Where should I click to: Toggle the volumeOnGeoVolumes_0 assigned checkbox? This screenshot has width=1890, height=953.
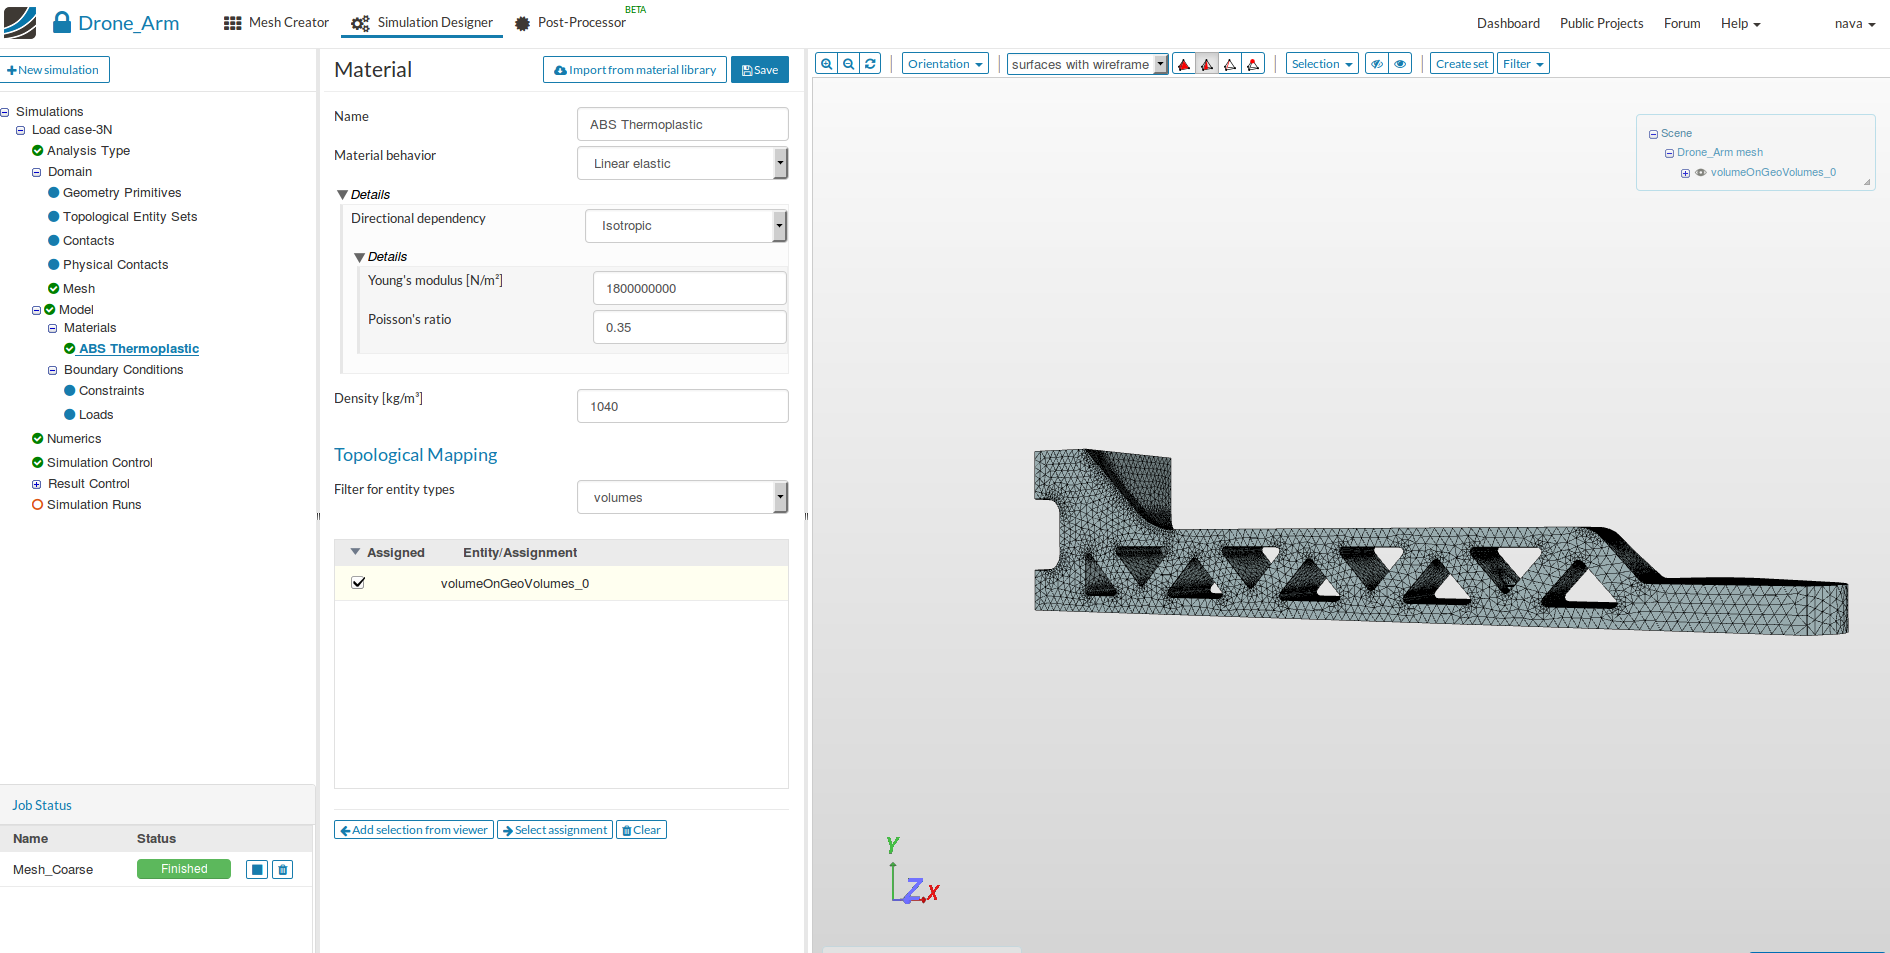[x=358, y=582]
